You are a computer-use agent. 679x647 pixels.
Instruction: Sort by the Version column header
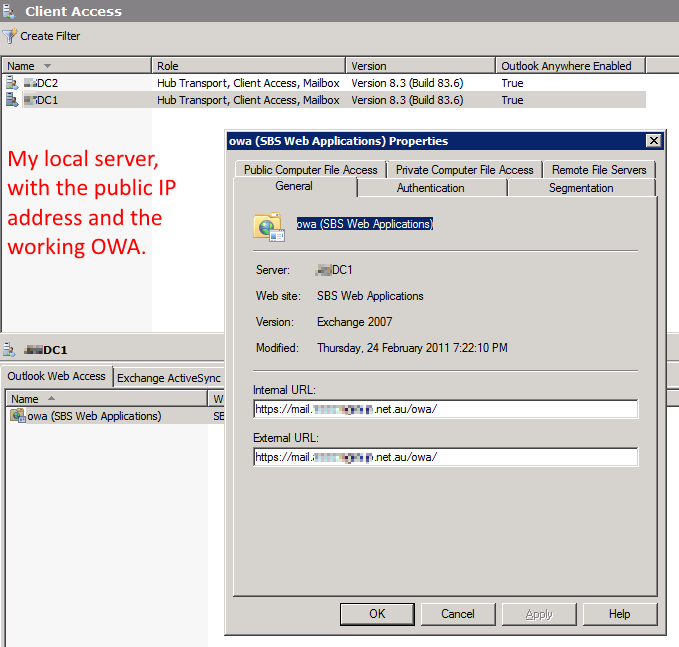[x=420, y=66]
